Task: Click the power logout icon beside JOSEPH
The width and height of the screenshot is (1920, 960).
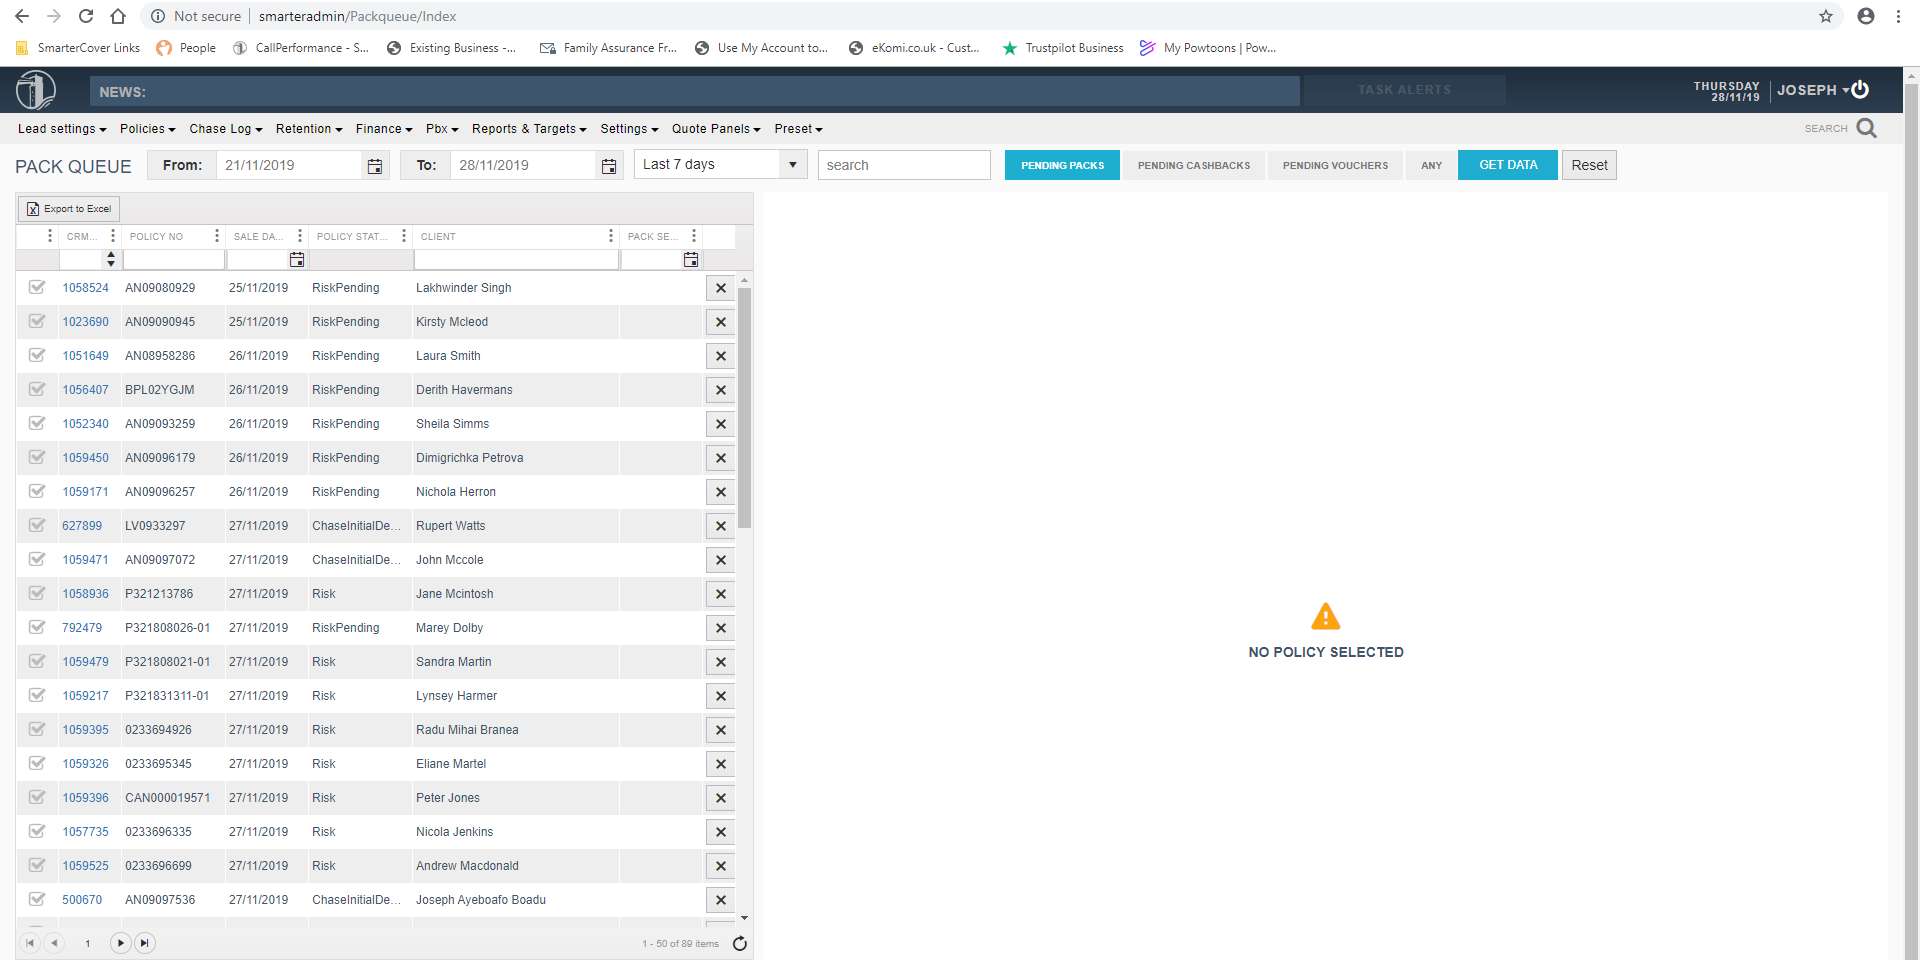Action: tap(1860, 90)
